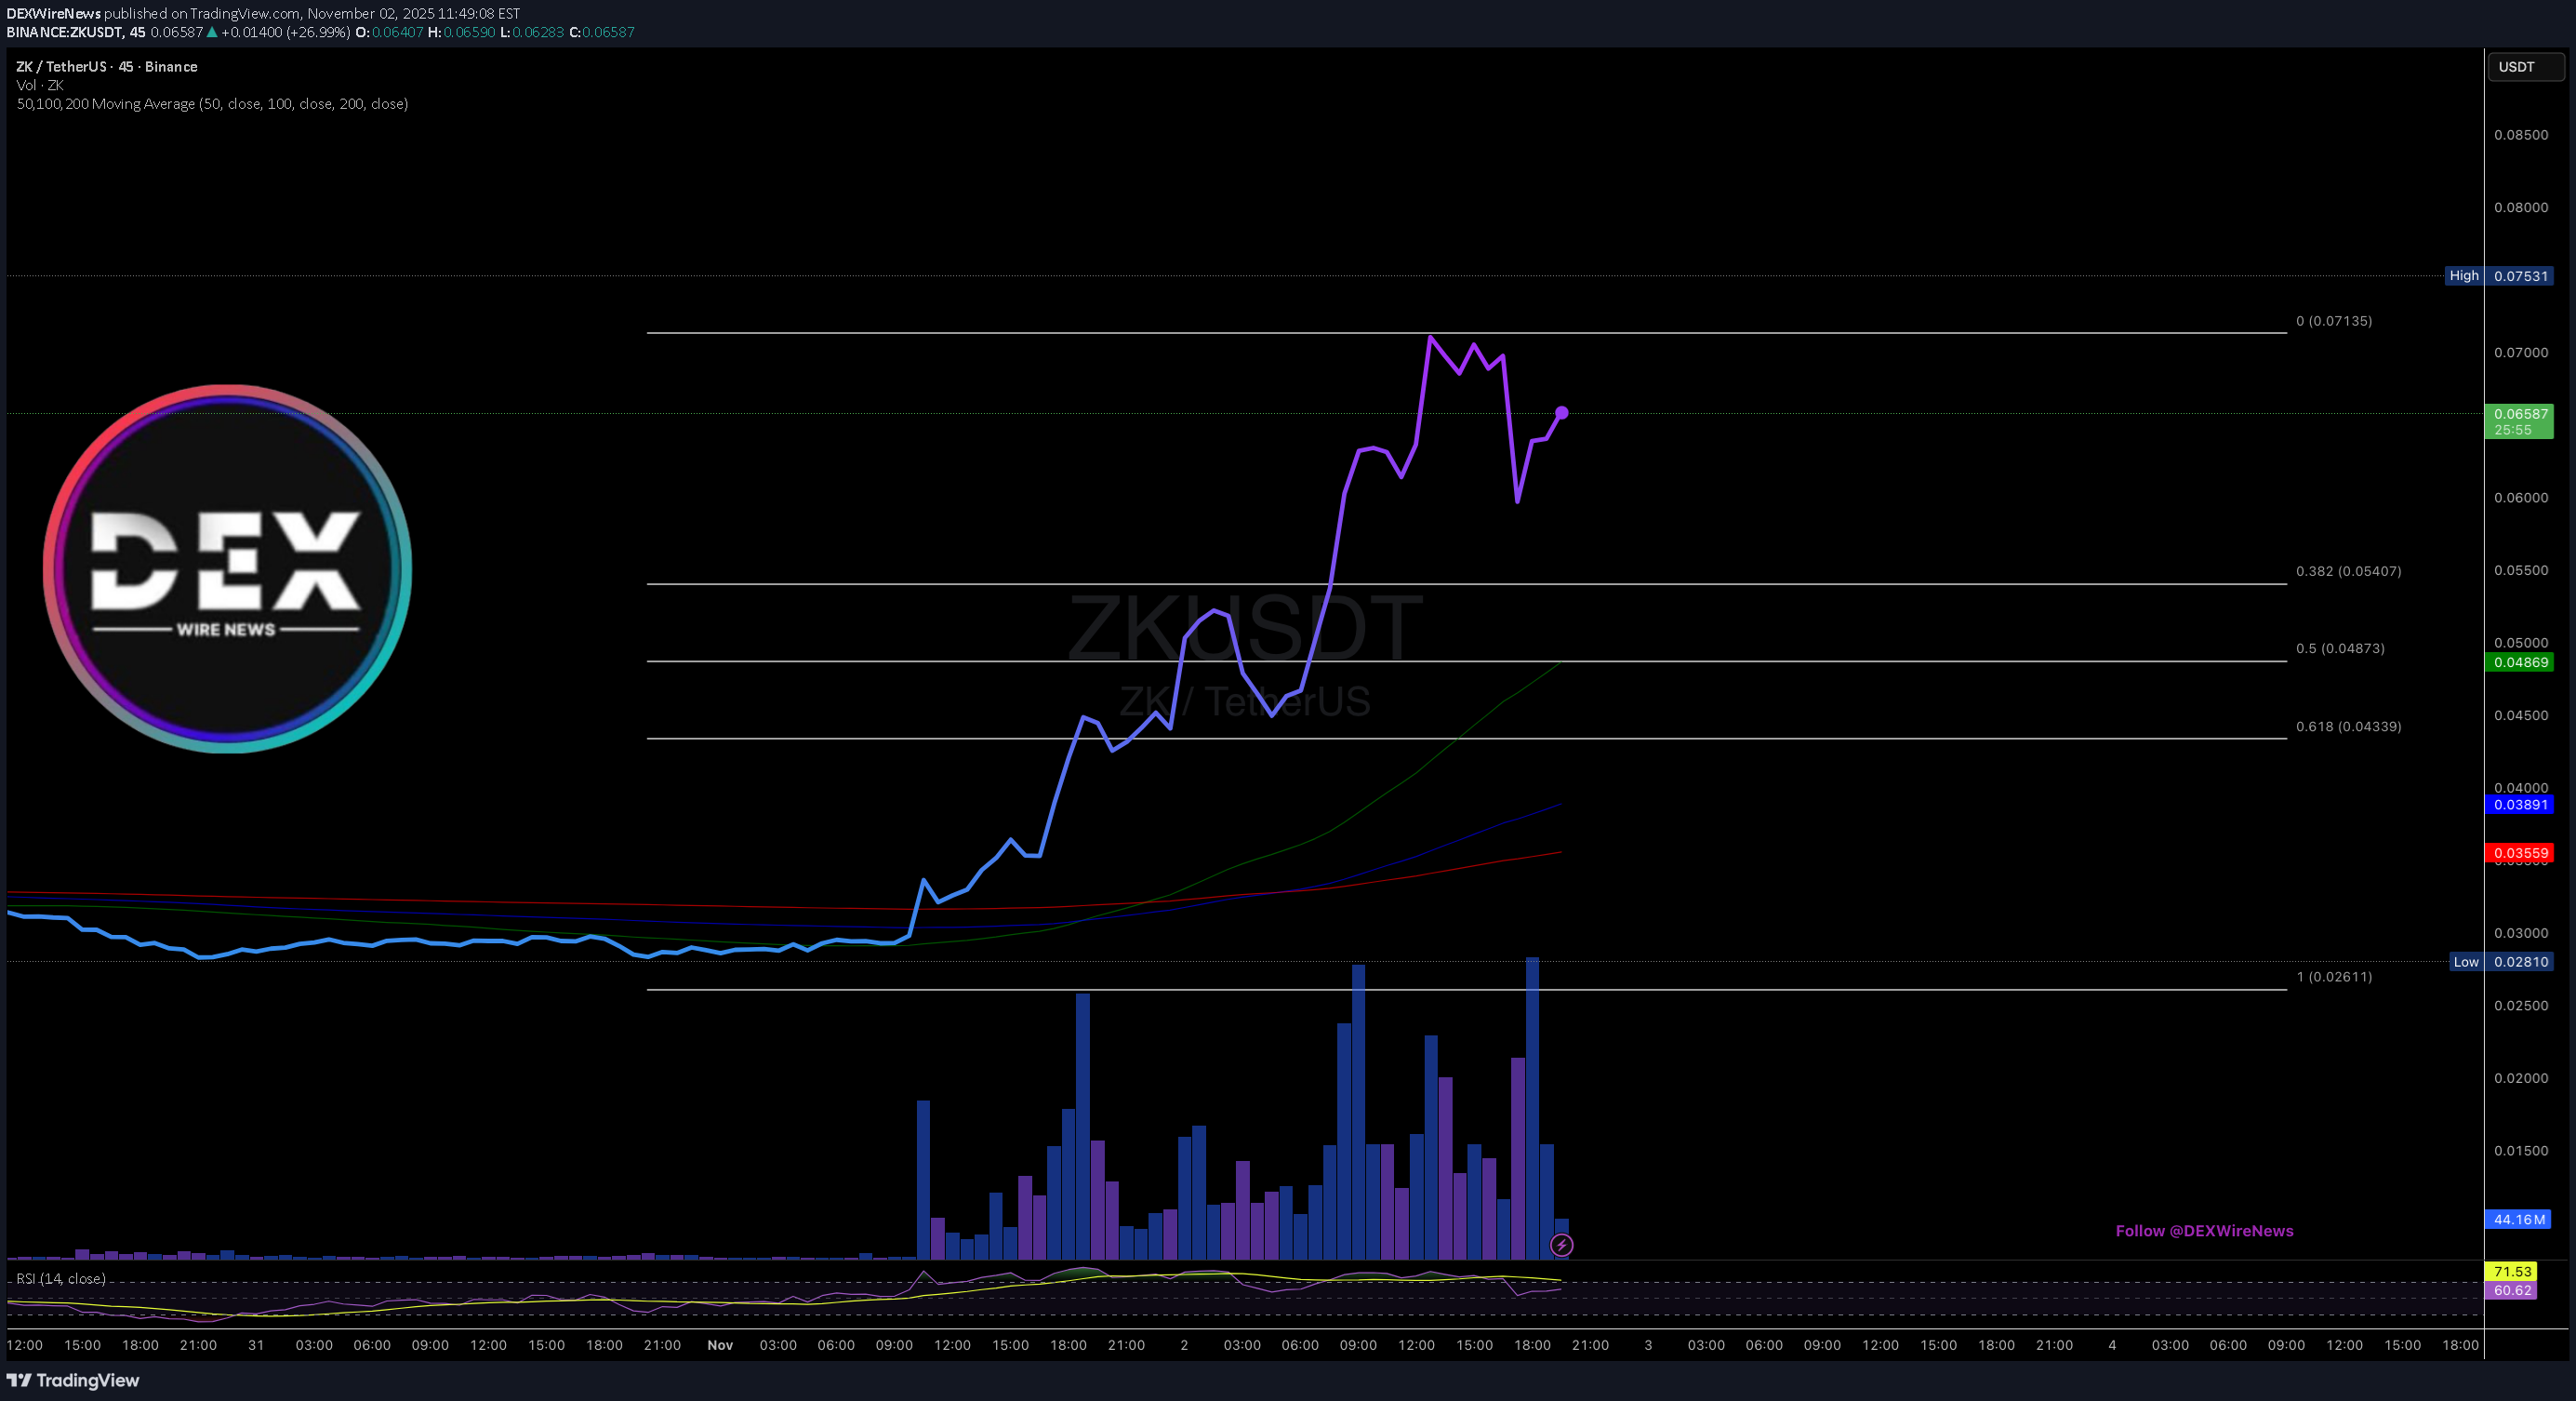Image resolution: width=2576 pixels, height=1401 pixels.
Task: Click the purple dot at the price line's end
Action: coord(1562,413)
